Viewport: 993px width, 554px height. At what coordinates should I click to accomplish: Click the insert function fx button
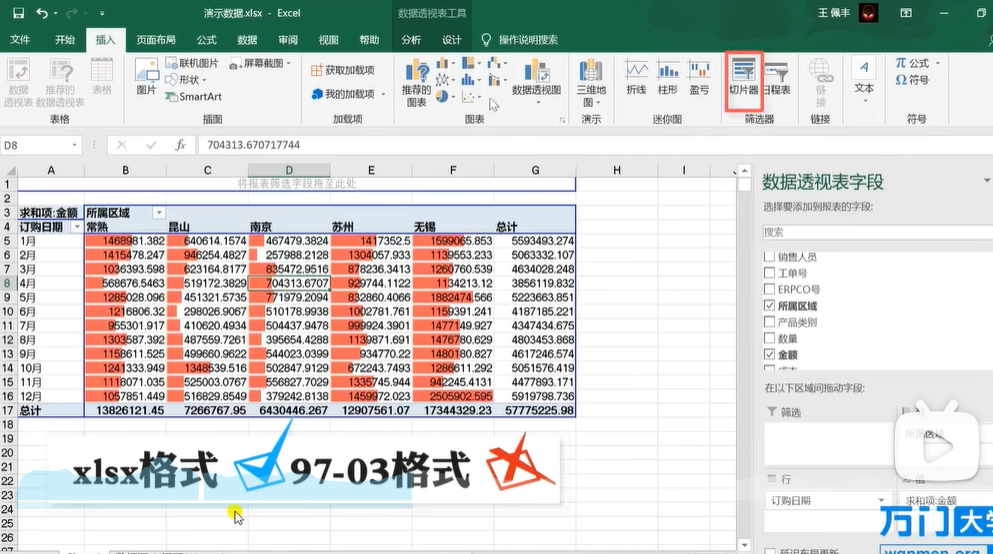click(180, 145)
